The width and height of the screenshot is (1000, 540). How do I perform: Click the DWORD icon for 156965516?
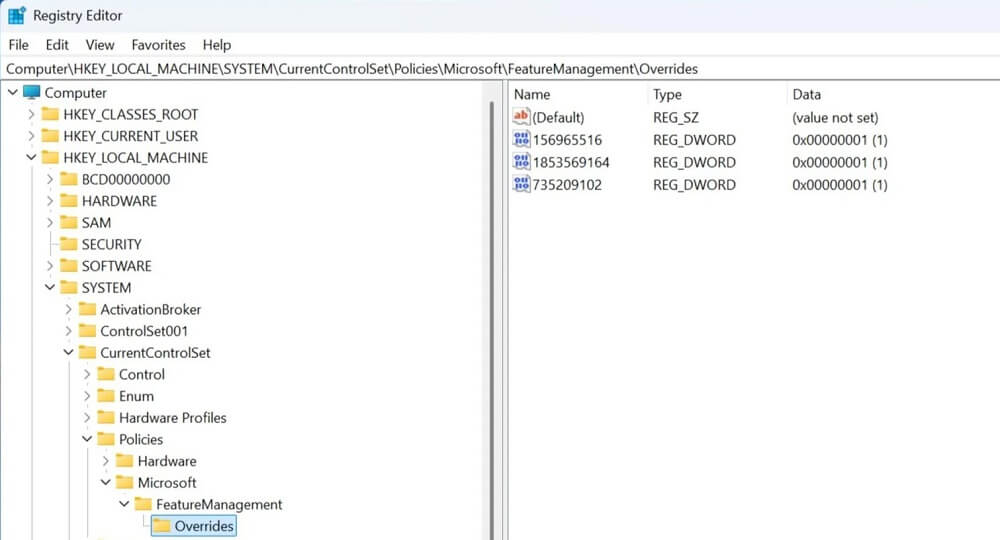click(x=521, y=140)
